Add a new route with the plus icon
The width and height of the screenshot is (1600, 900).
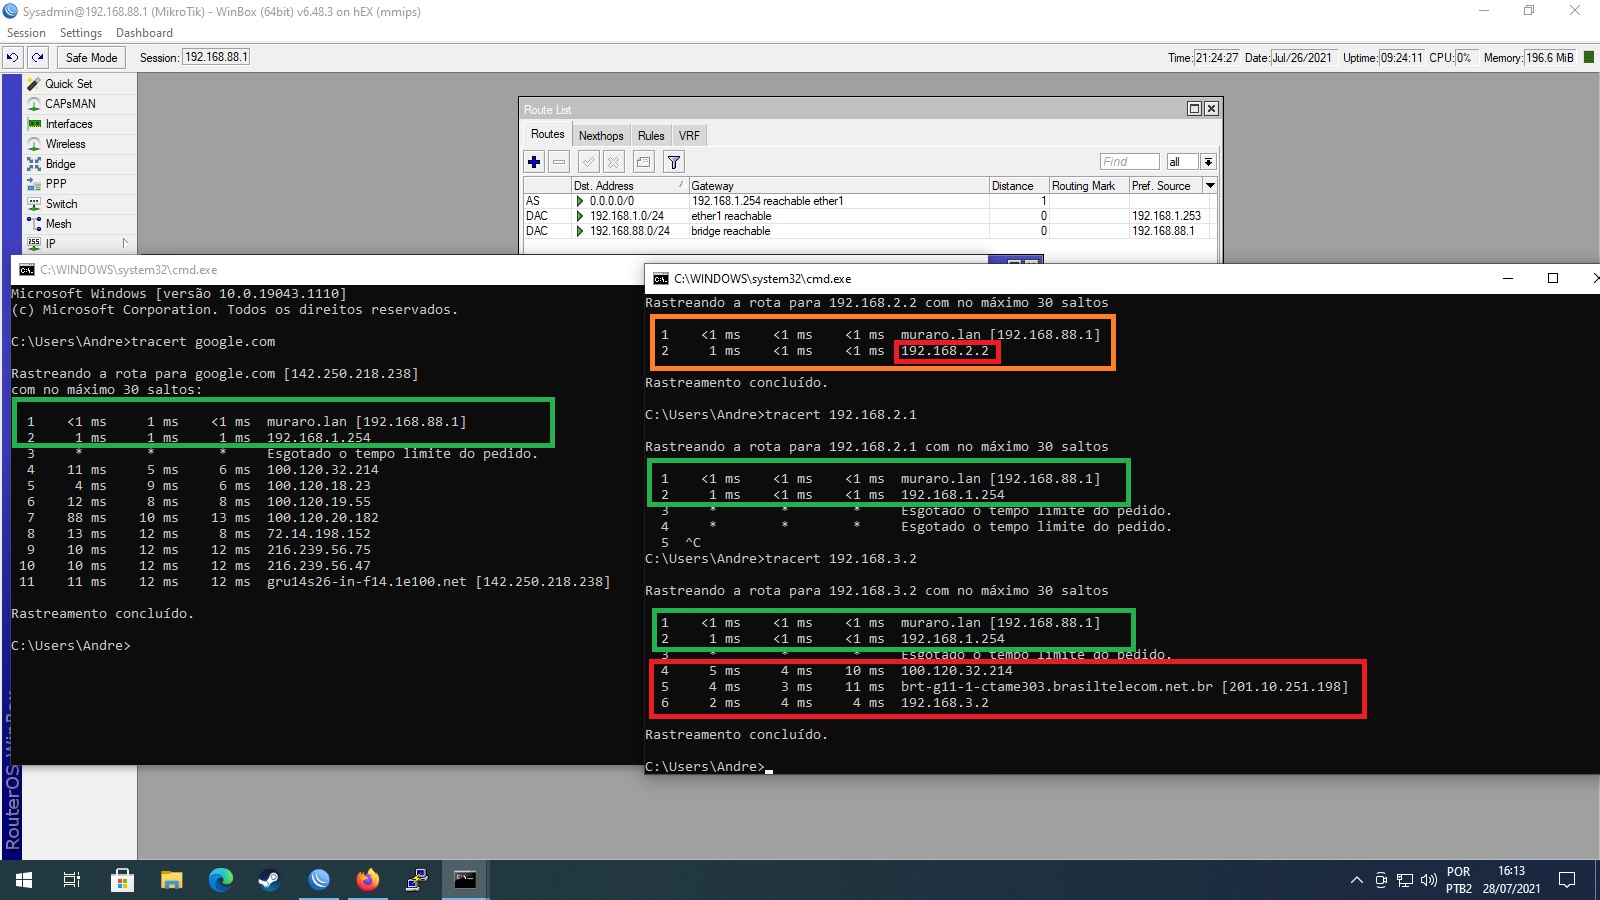coord(534,162)
